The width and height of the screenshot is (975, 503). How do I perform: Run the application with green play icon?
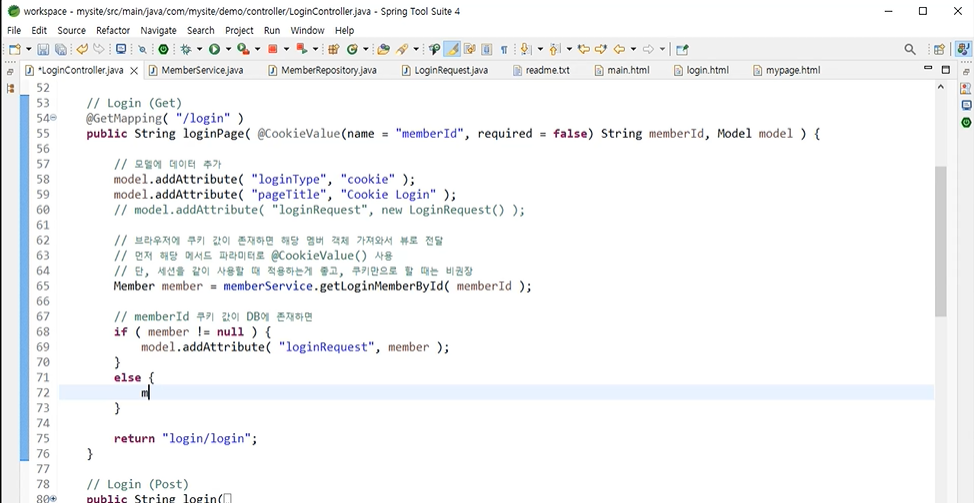click(x=214, y=49)
